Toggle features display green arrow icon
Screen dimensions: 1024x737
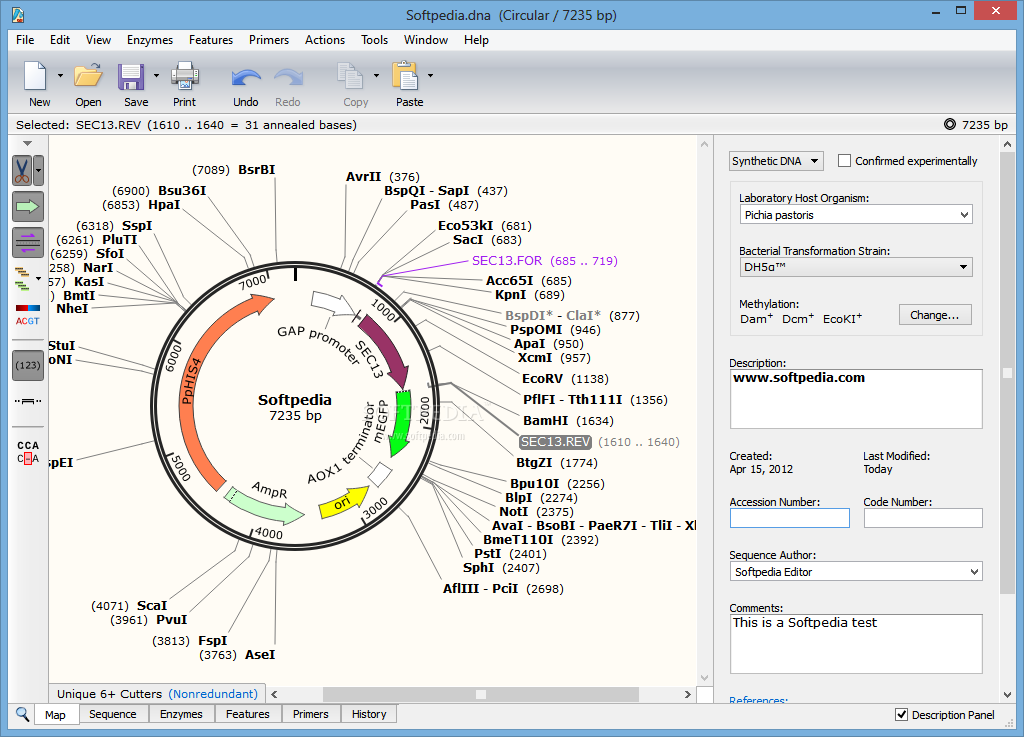coord(27,207)
